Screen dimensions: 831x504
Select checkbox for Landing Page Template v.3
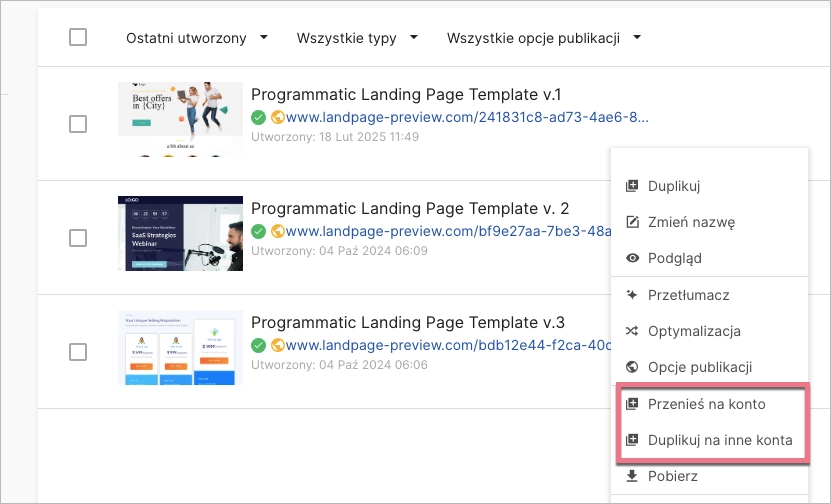pos(78,352)
